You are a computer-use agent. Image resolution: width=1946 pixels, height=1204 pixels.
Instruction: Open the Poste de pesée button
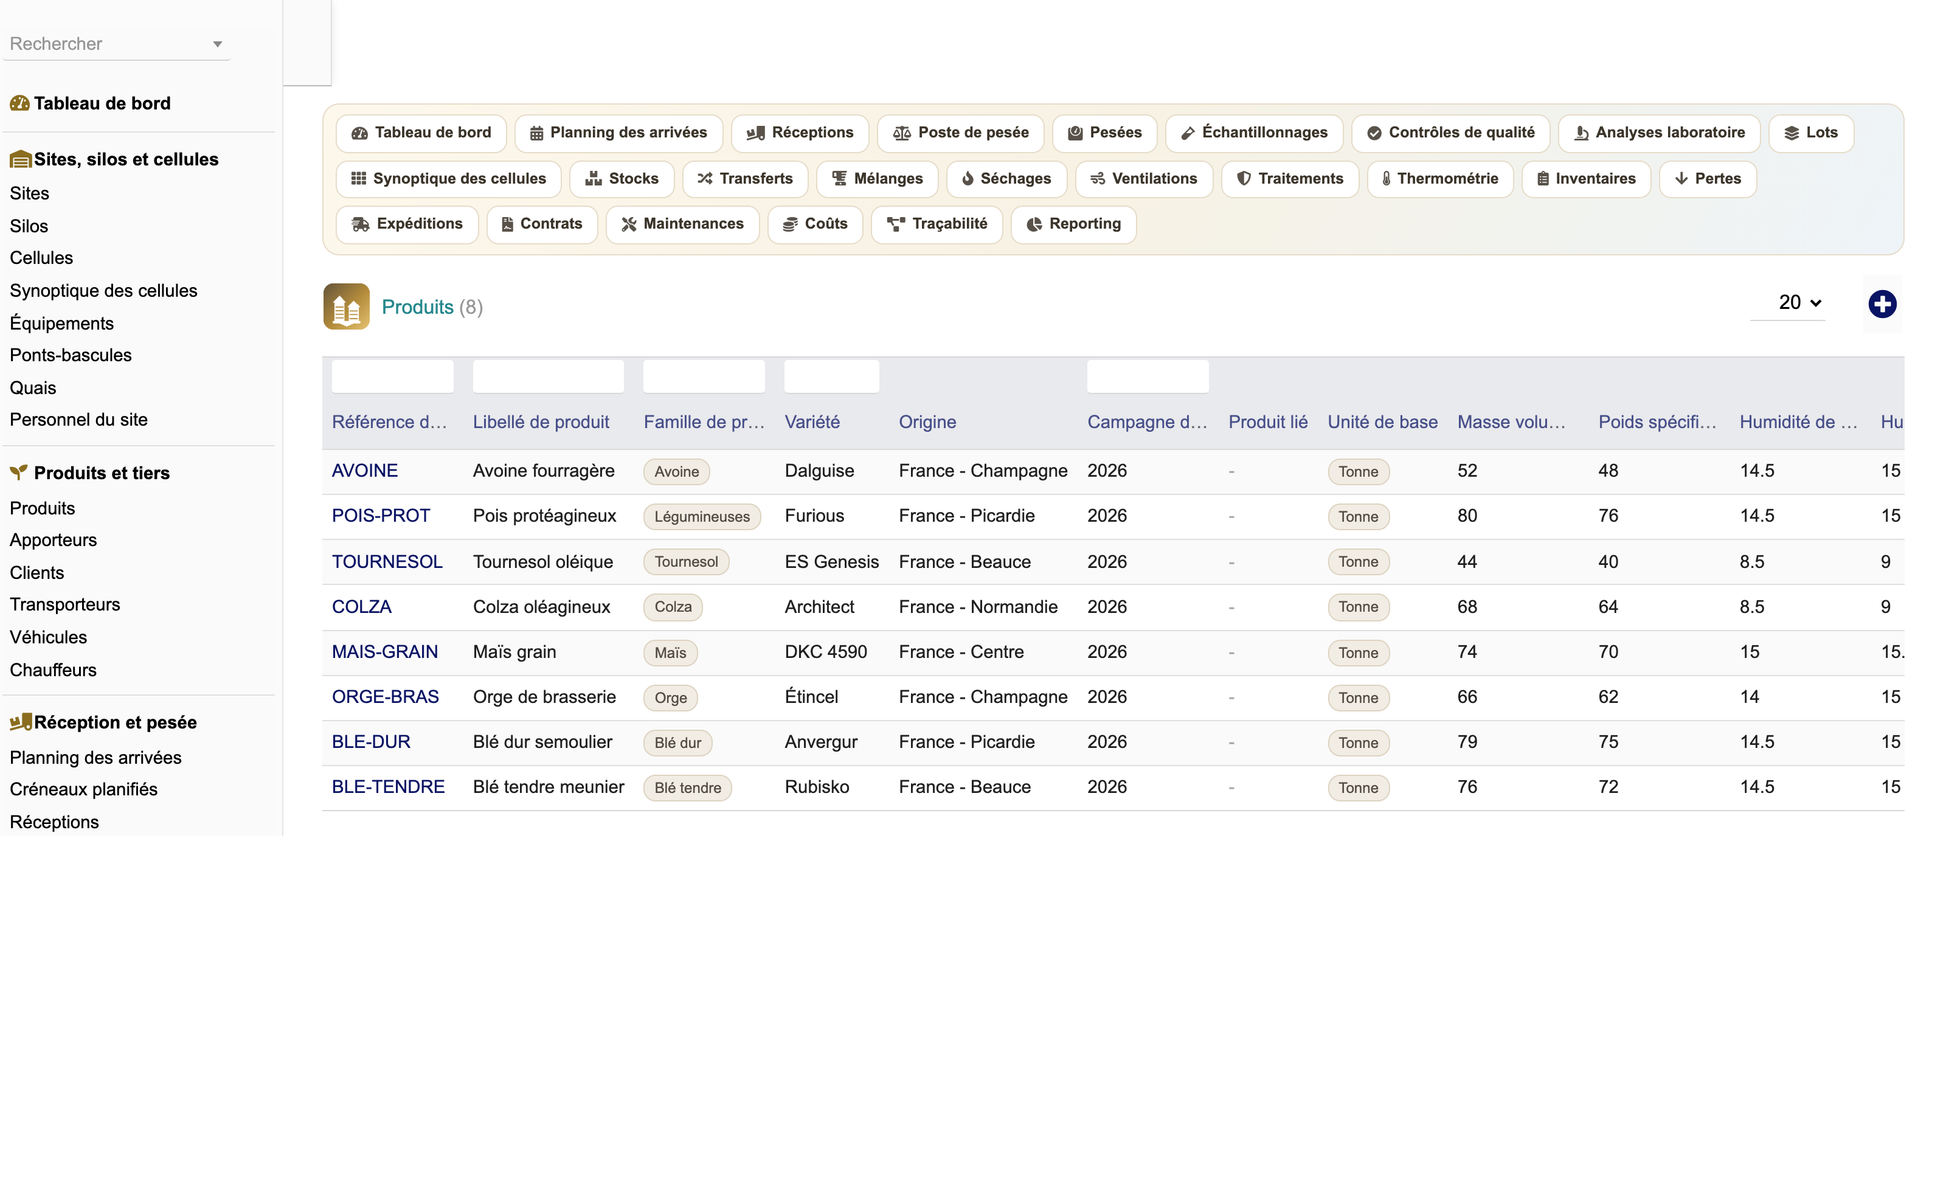coord(960,133)
